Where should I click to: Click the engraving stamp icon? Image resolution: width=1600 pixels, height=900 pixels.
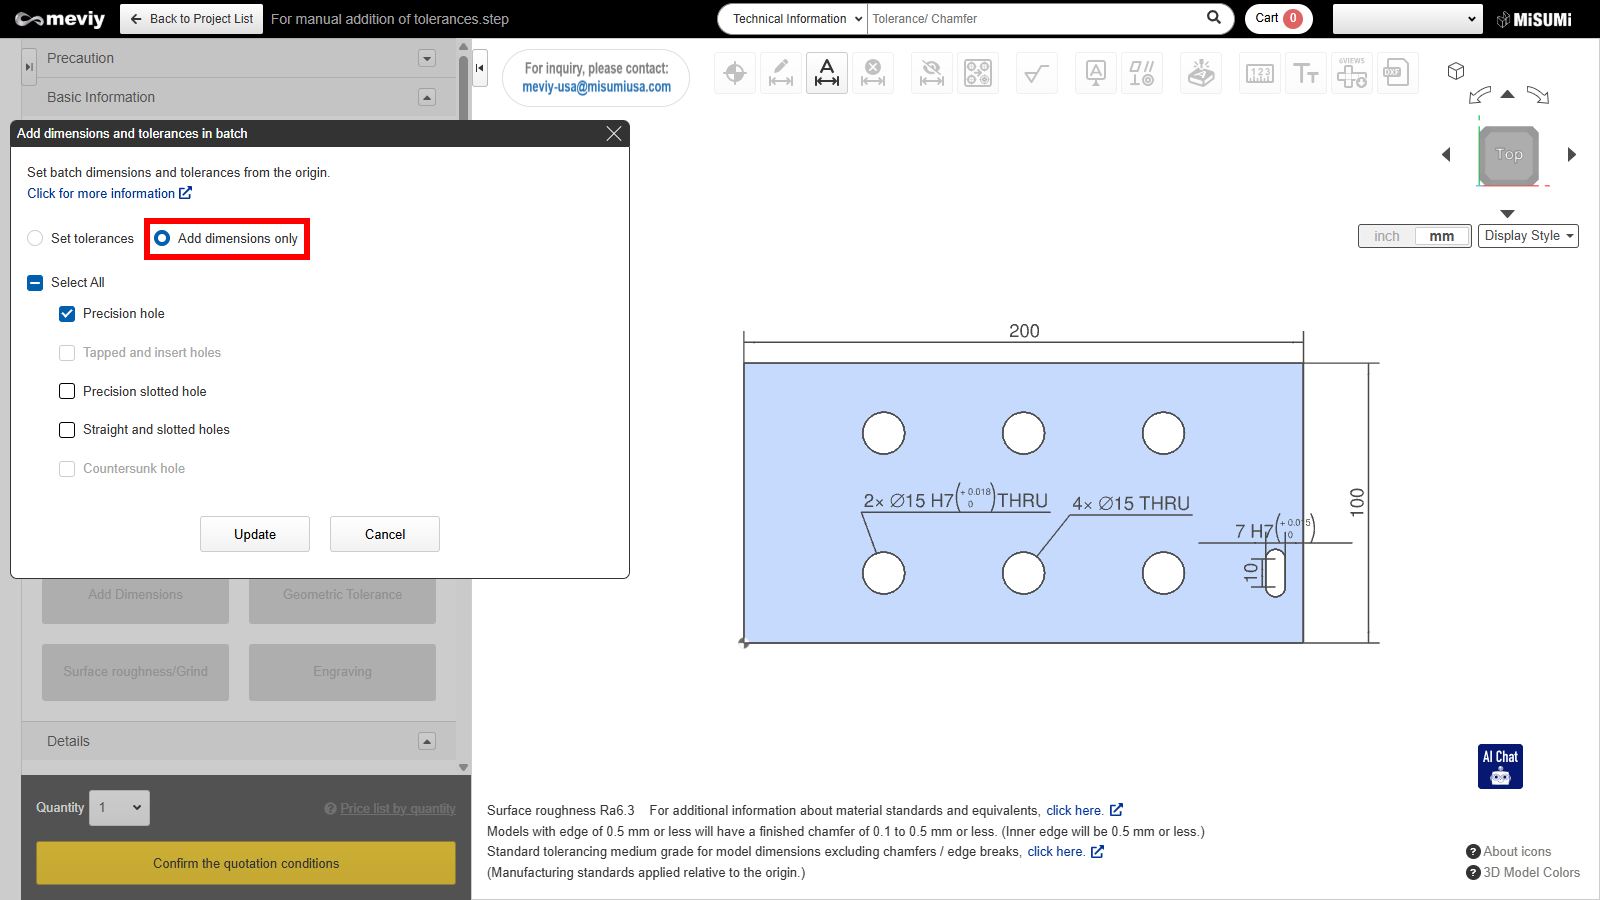[x=1201, y=73]
